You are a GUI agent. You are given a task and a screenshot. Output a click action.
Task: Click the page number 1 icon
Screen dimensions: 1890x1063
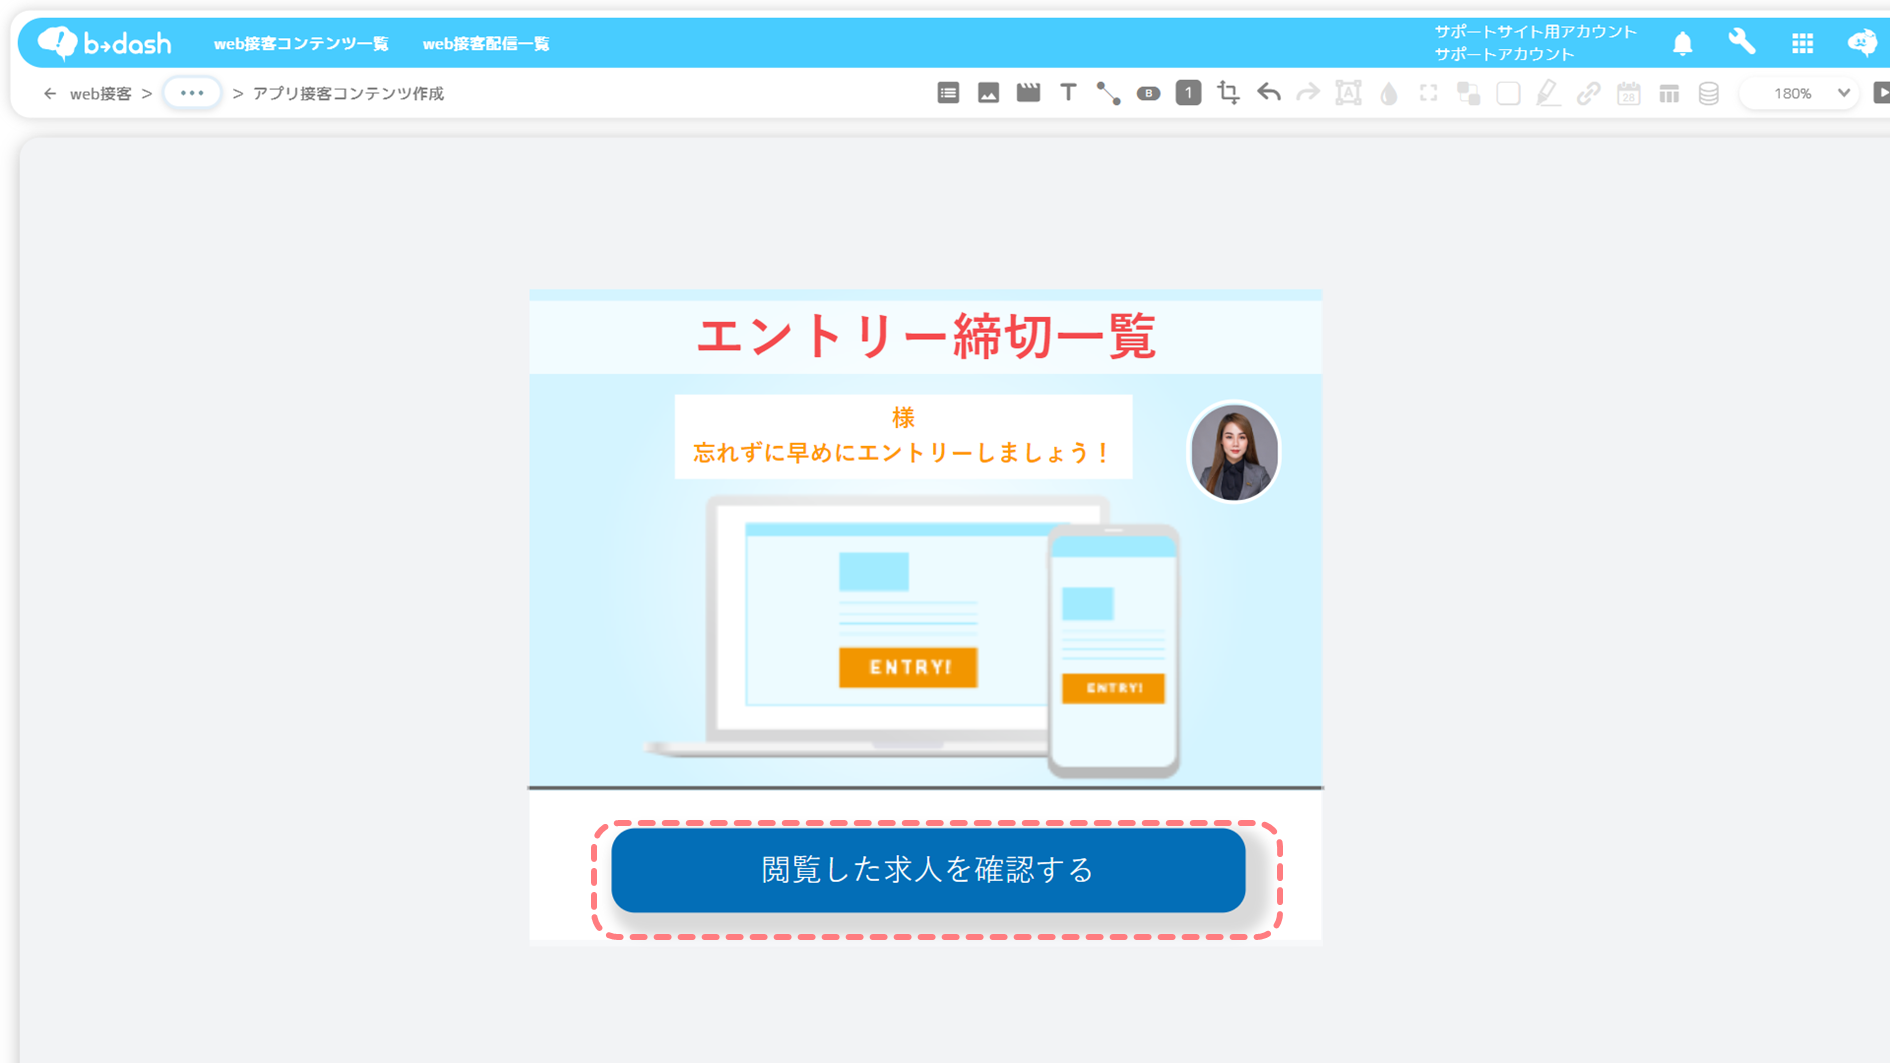point(1188,93)
